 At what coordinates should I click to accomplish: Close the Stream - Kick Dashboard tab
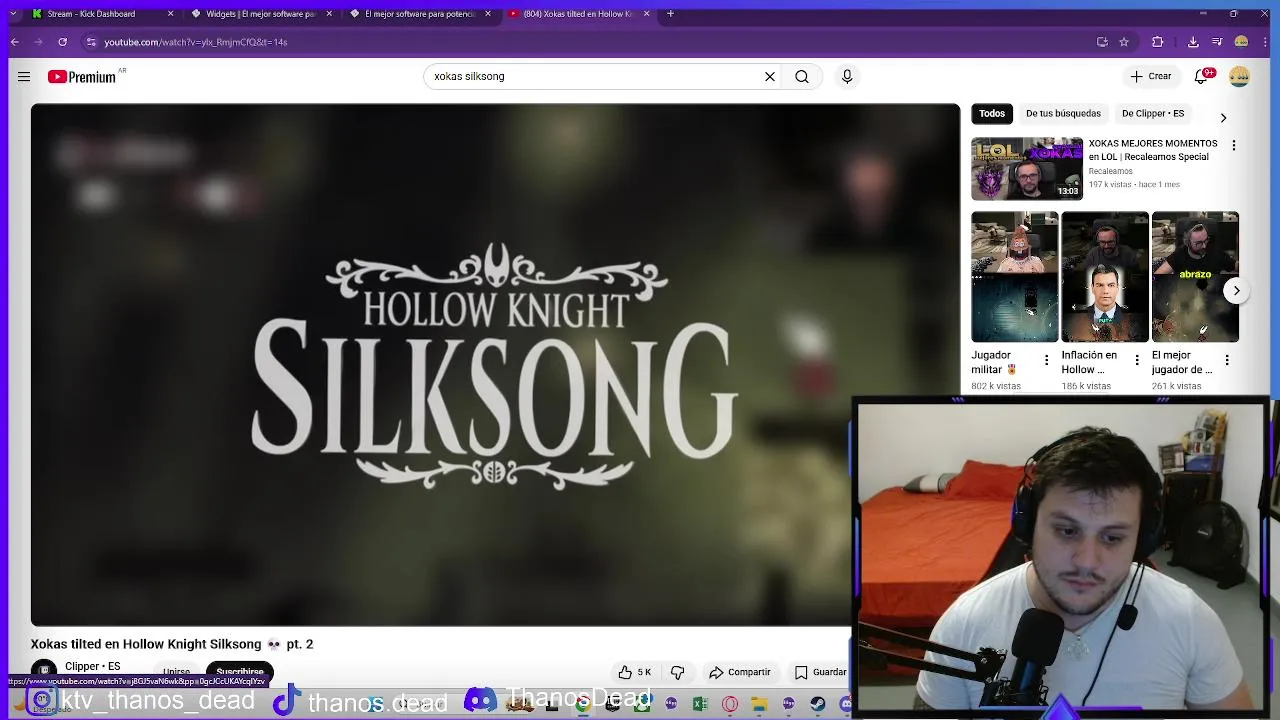[x=170, y=14]
